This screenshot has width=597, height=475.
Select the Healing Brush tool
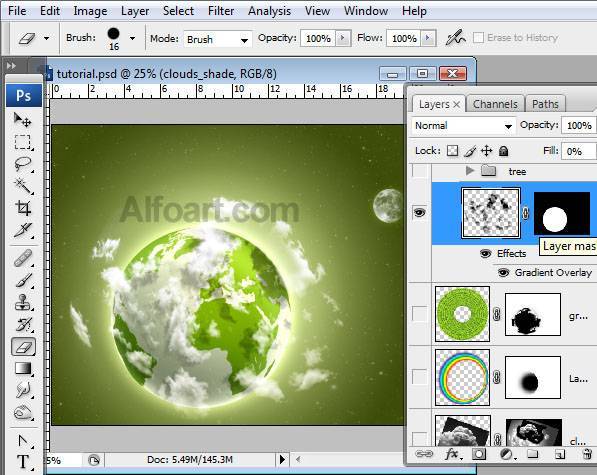click(22, 258)
